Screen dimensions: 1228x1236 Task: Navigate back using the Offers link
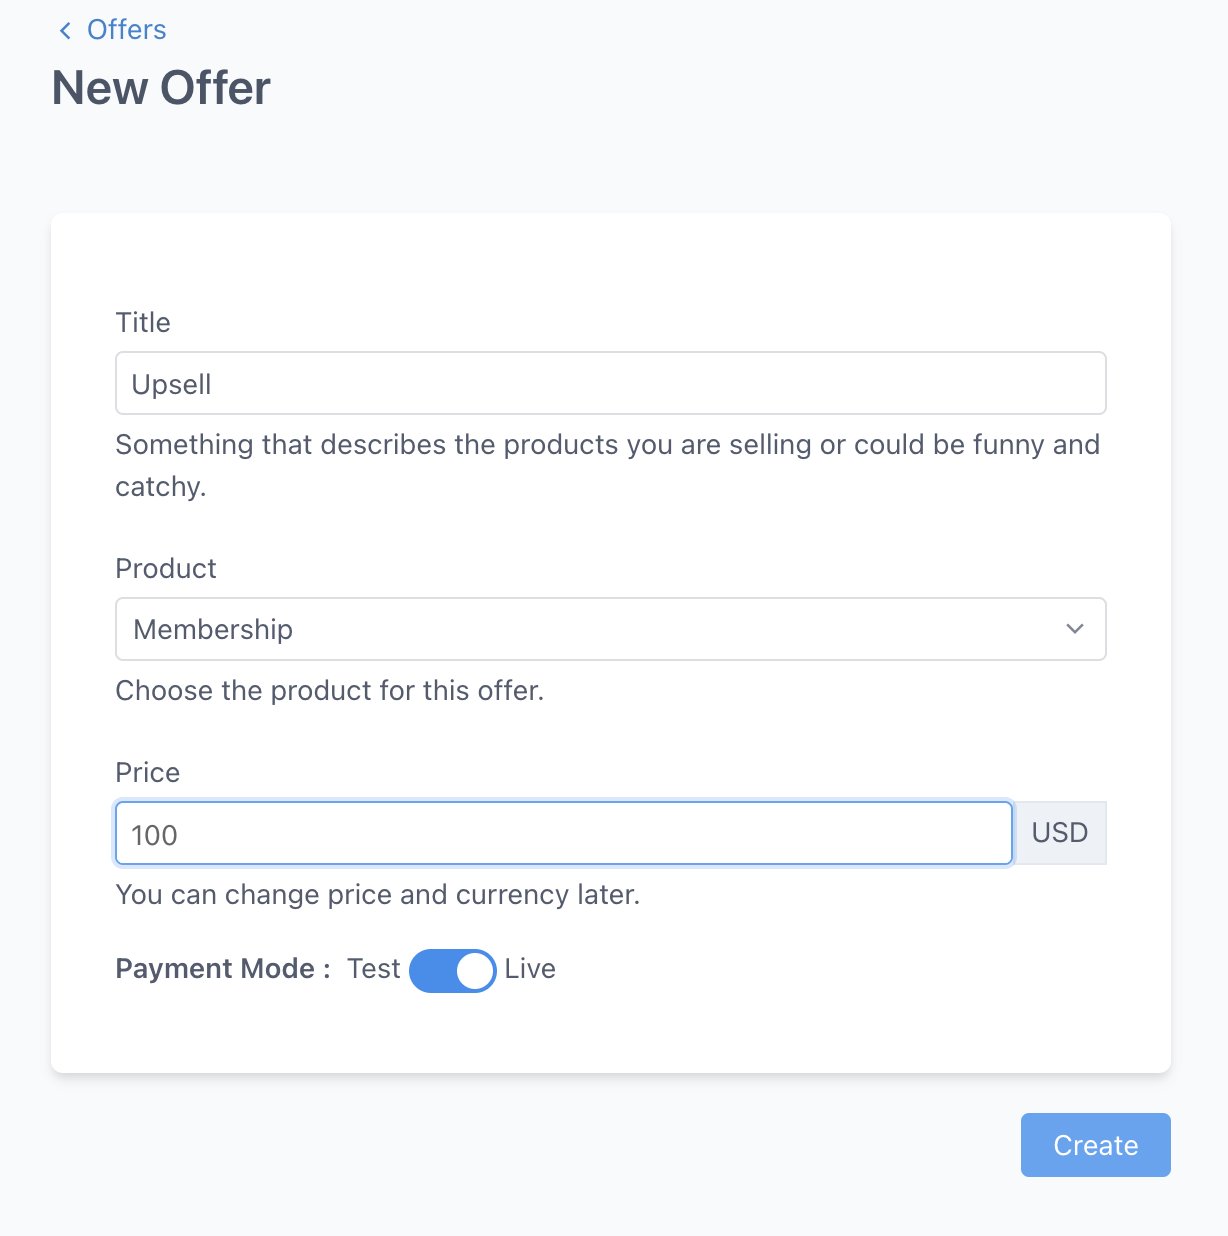126,30
